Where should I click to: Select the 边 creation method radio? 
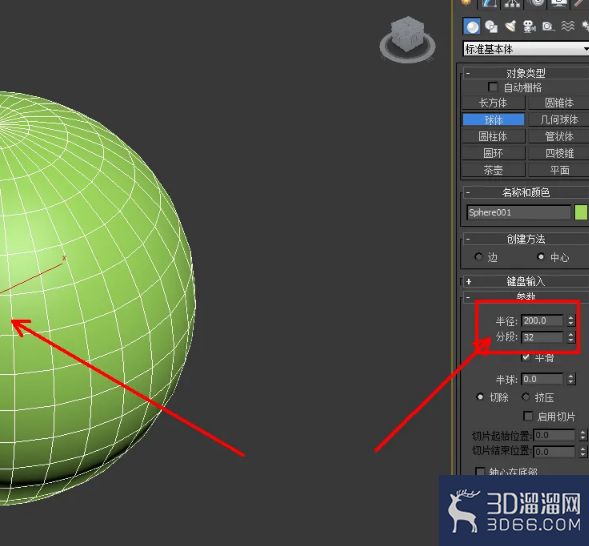pyautogui.click(x=478, y=257)
